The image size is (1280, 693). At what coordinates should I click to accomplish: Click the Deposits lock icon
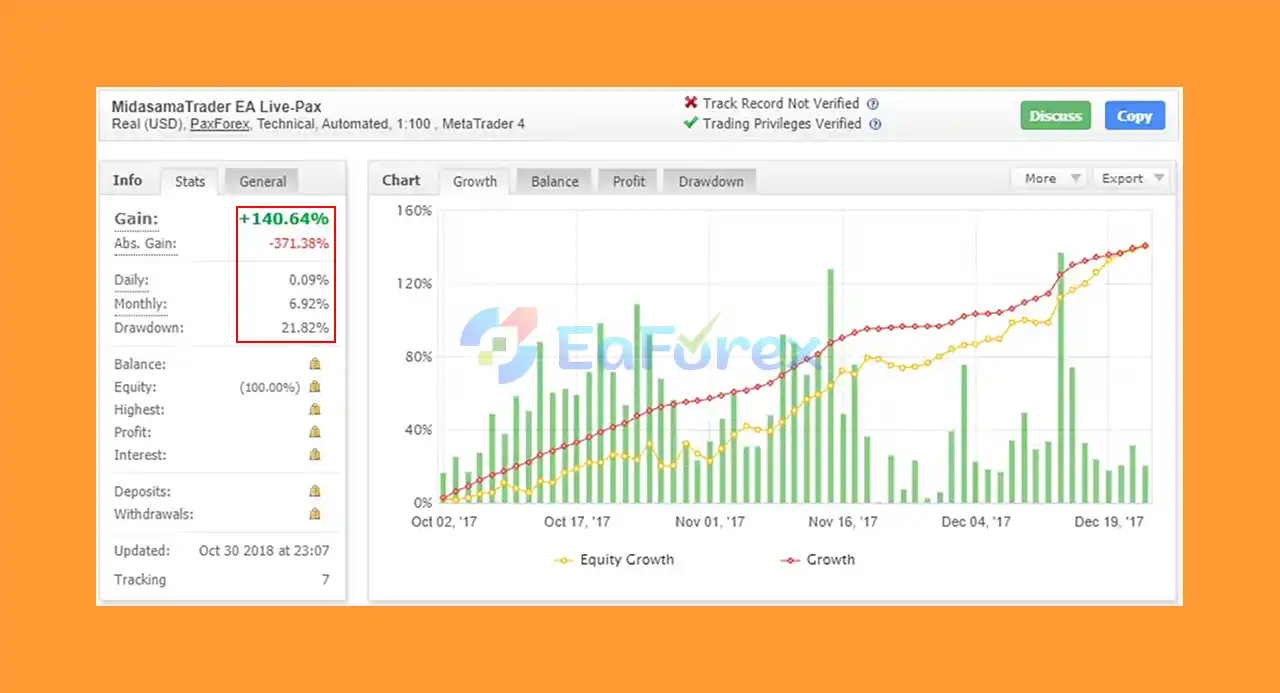pos(314,491)
